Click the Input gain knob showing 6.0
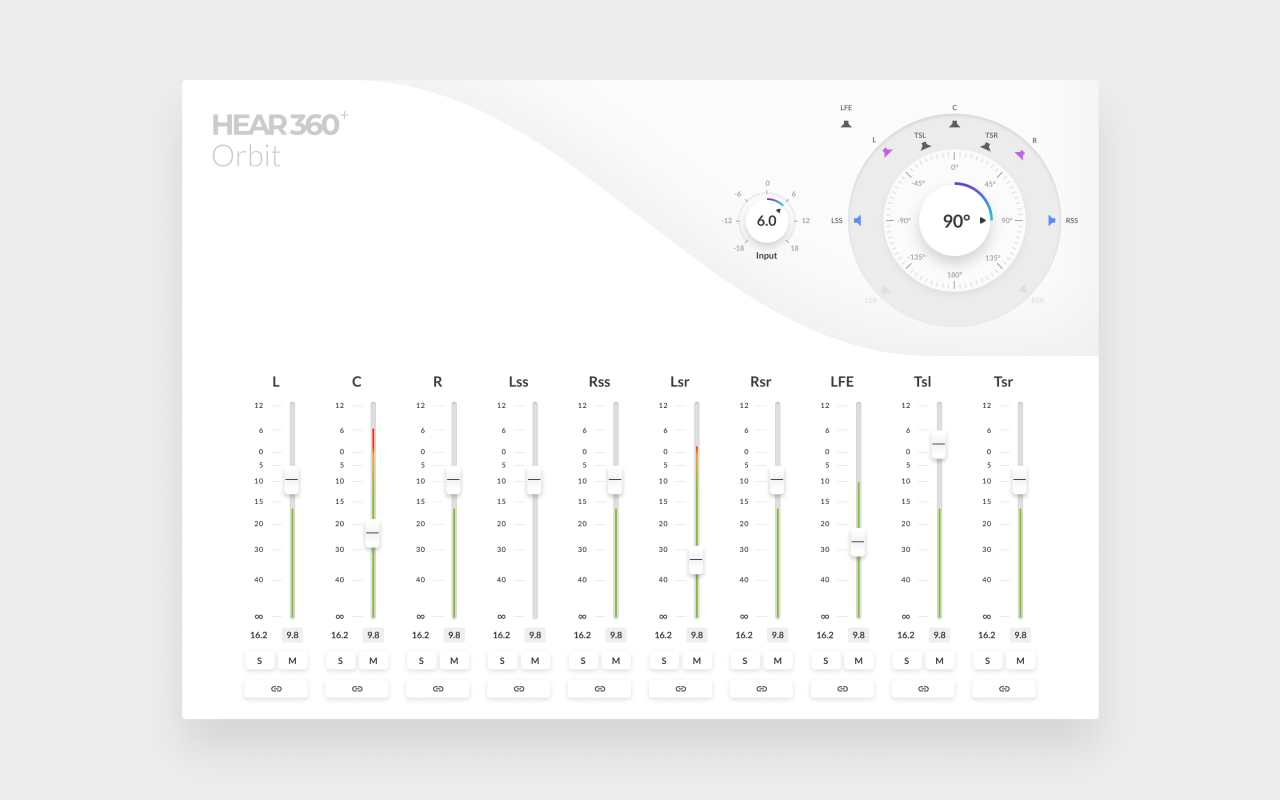The height and width of the screenshot is (800, 1280). (766, 221)
